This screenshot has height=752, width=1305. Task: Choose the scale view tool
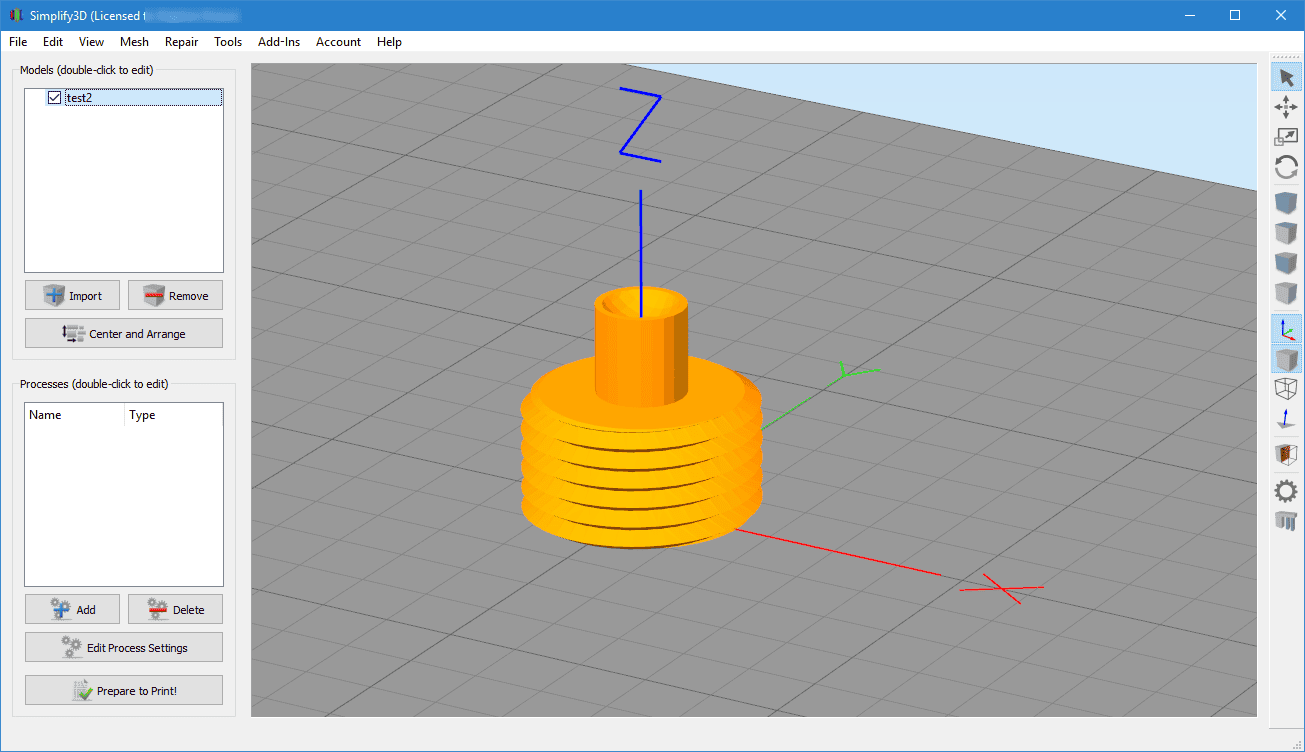pos(1286,138)
